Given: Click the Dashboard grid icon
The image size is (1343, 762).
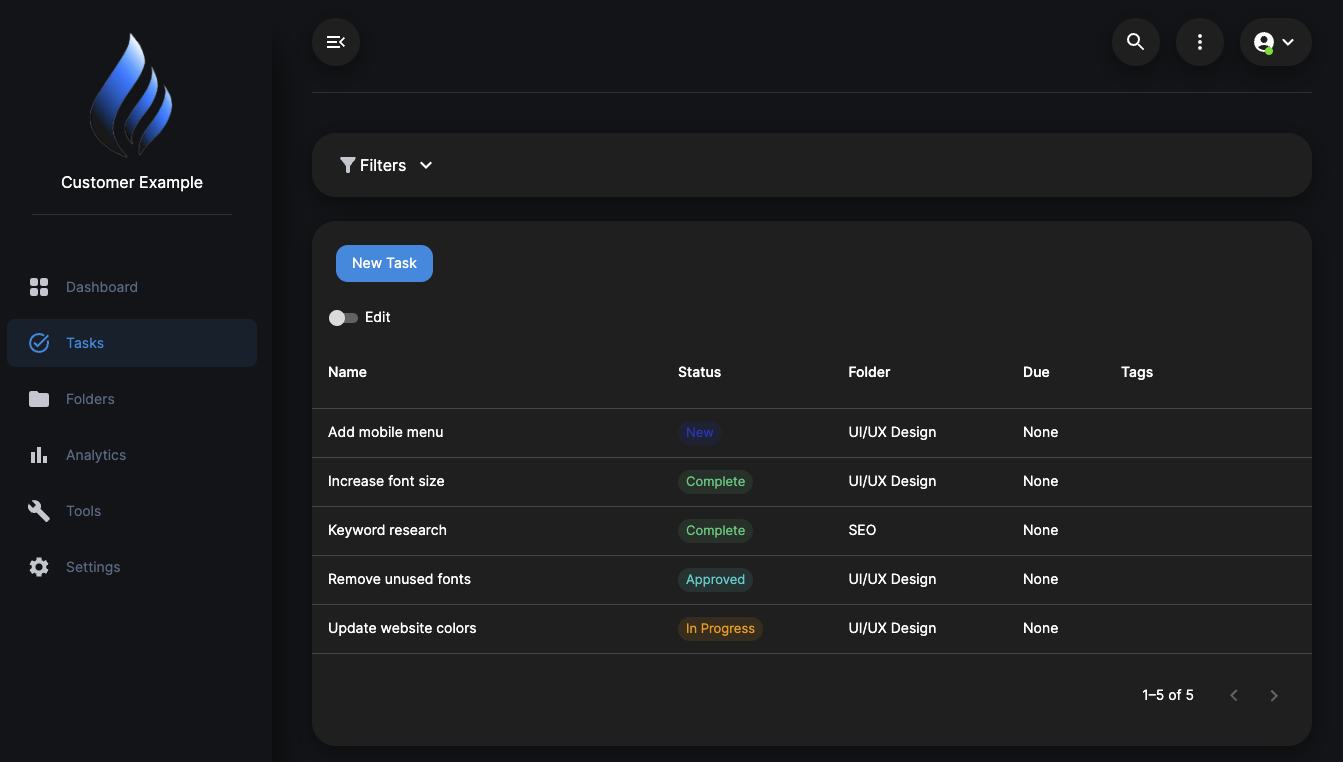Looking at the screenshot, I should [x=39, y=287].
